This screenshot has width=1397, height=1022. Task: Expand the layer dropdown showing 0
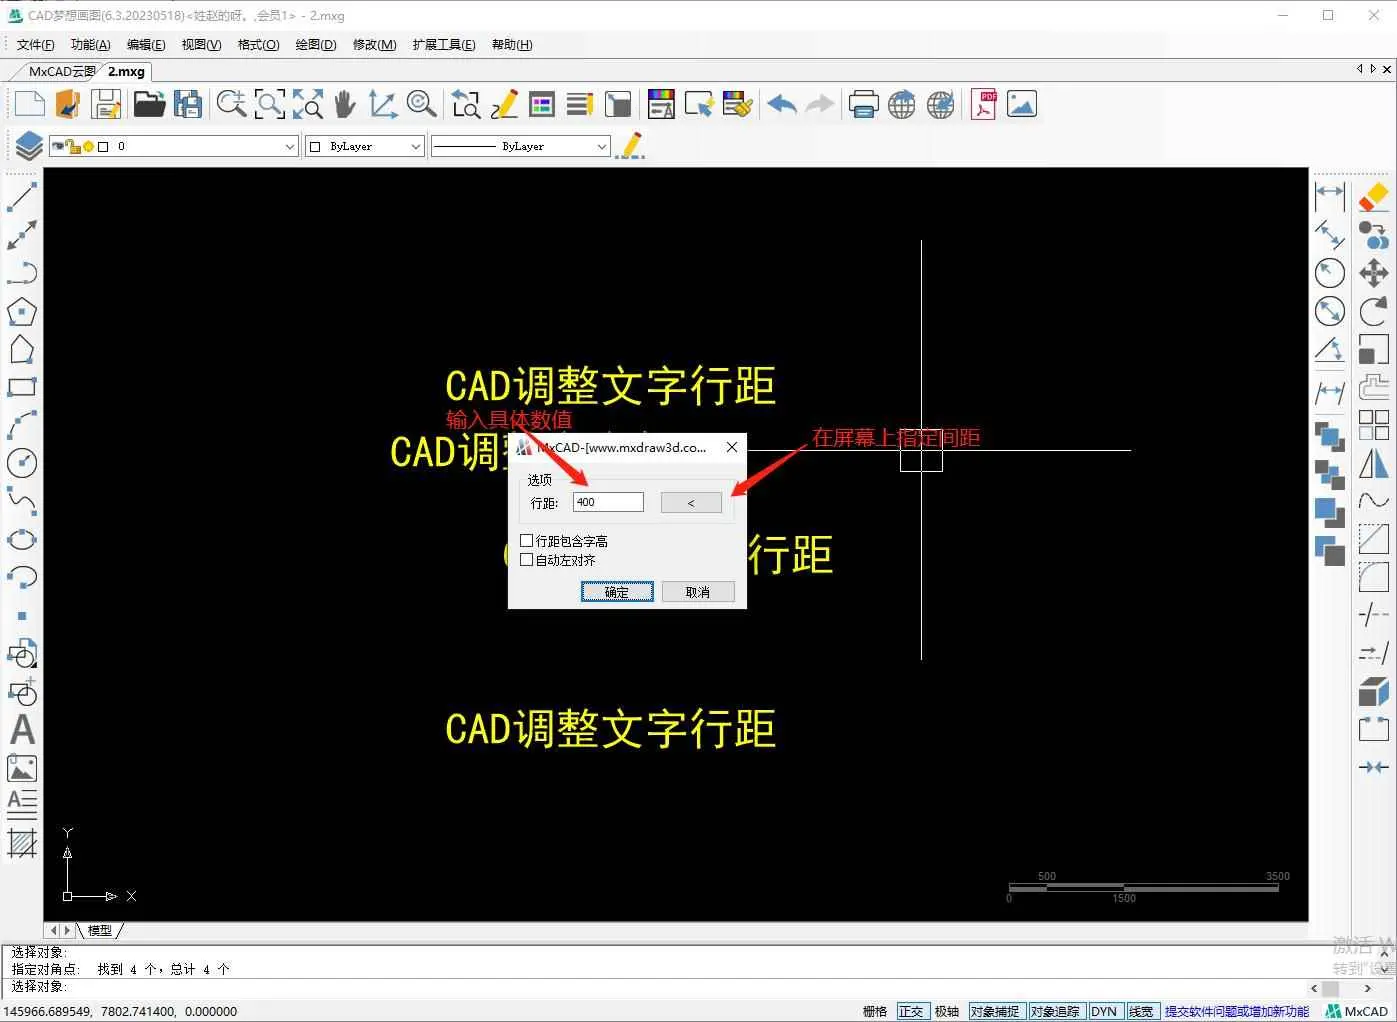289,147
